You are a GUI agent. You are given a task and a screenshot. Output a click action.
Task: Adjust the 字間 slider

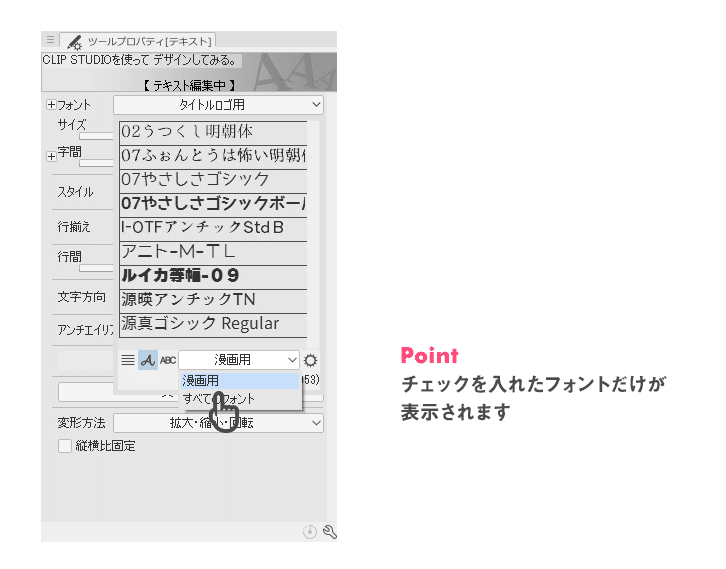click(96, 163)
